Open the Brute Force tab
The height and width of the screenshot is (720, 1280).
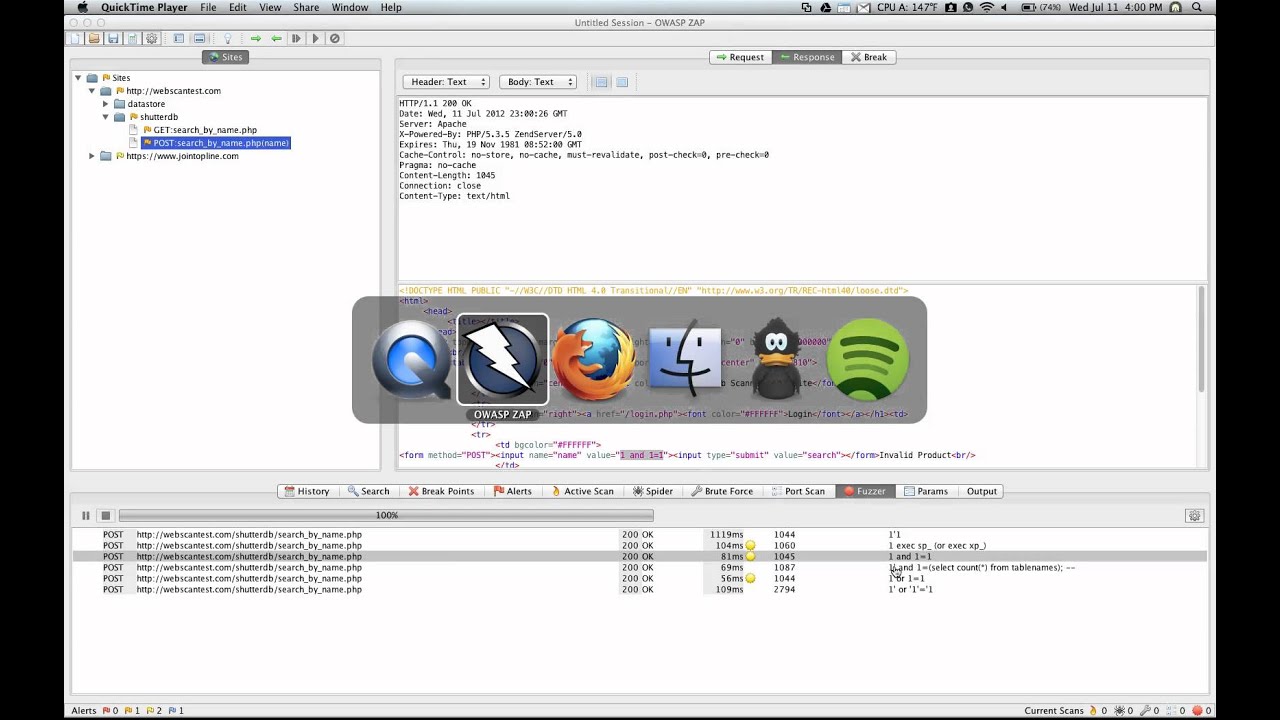click(x=722, y=491)
